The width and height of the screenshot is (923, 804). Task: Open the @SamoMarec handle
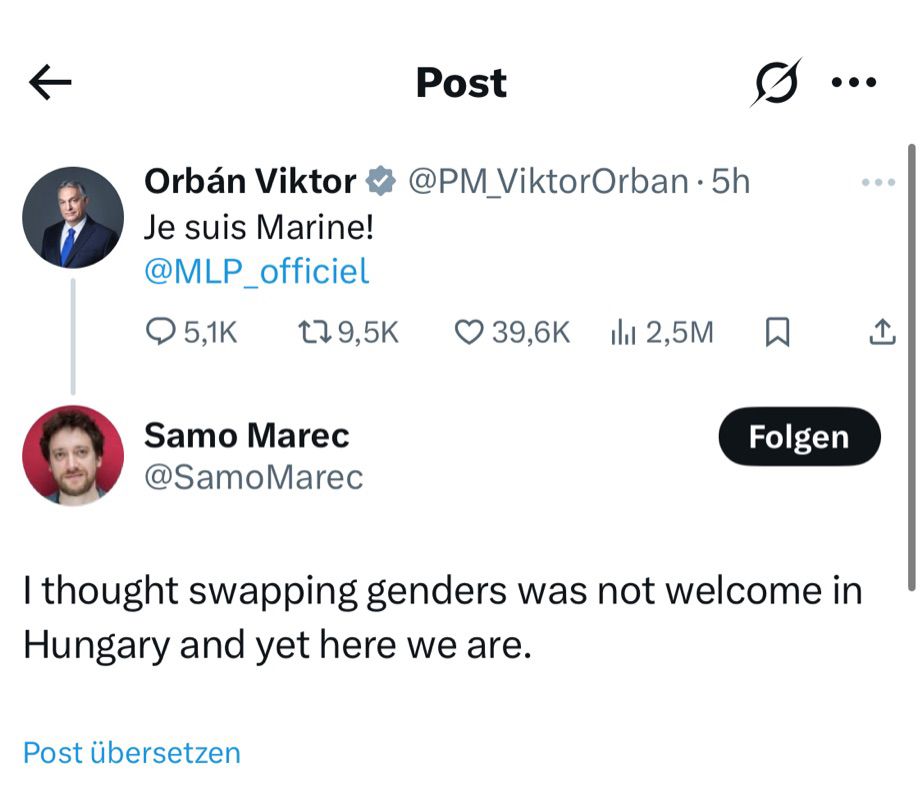click(255, 477)
